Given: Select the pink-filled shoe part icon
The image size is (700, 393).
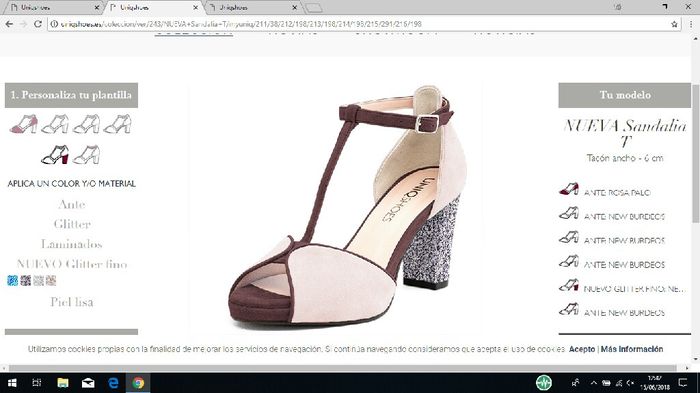Looking at the screenshot, I should [x=24, y=124].
